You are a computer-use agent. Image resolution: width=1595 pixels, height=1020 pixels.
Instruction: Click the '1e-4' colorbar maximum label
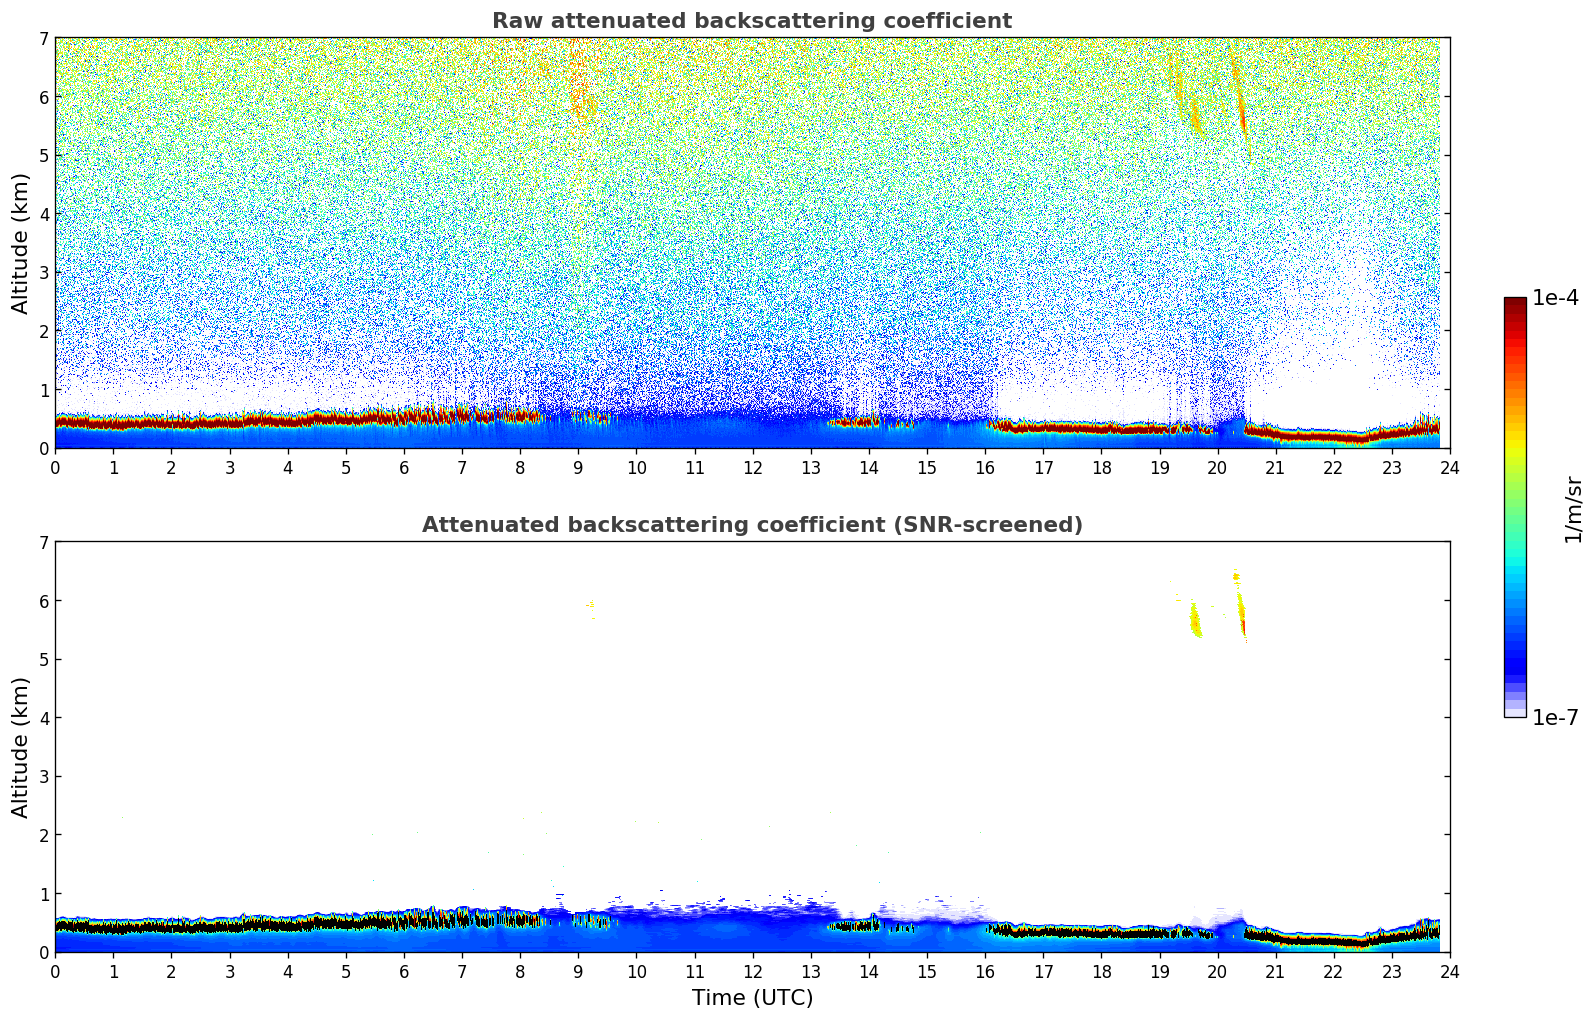tap(1556, 298)
